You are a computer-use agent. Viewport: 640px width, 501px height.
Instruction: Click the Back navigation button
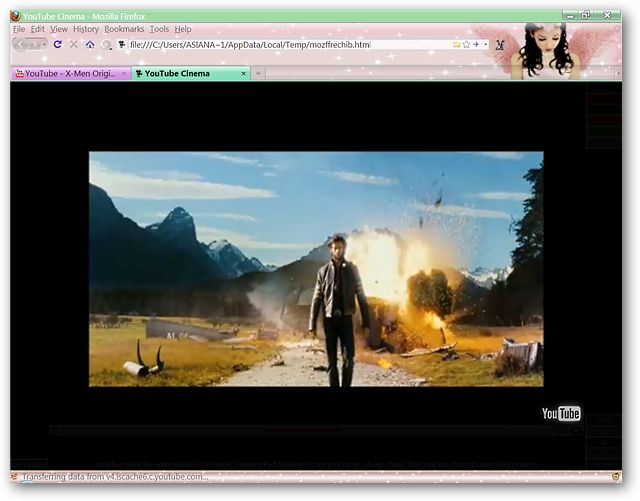20,44
